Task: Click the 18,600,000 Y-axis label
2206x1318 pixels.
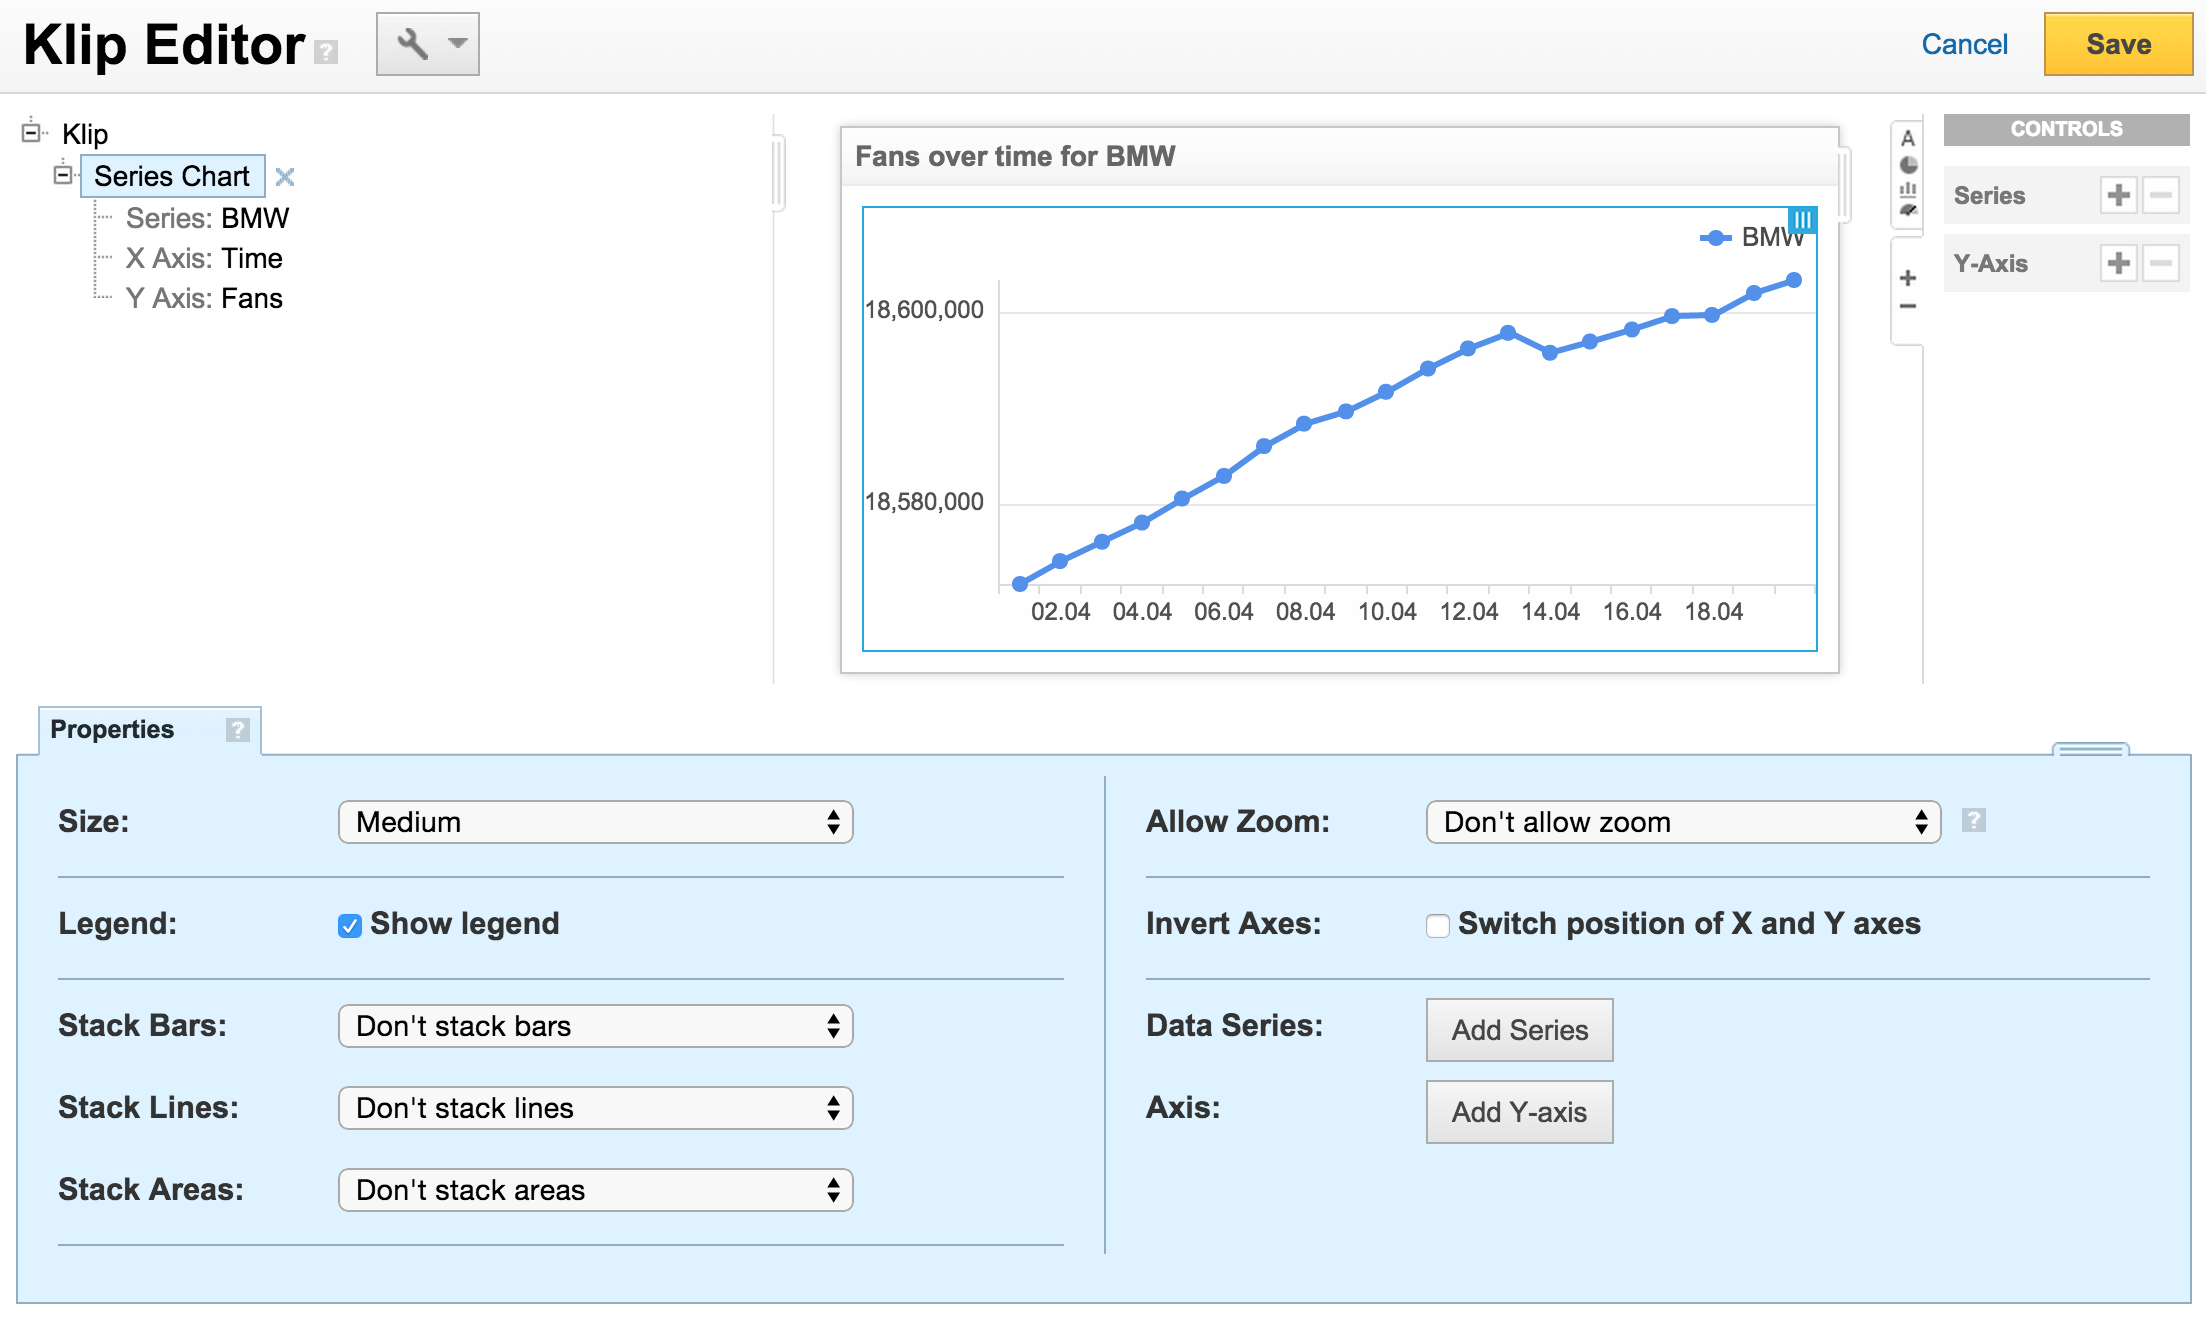Action: point(924,310)
